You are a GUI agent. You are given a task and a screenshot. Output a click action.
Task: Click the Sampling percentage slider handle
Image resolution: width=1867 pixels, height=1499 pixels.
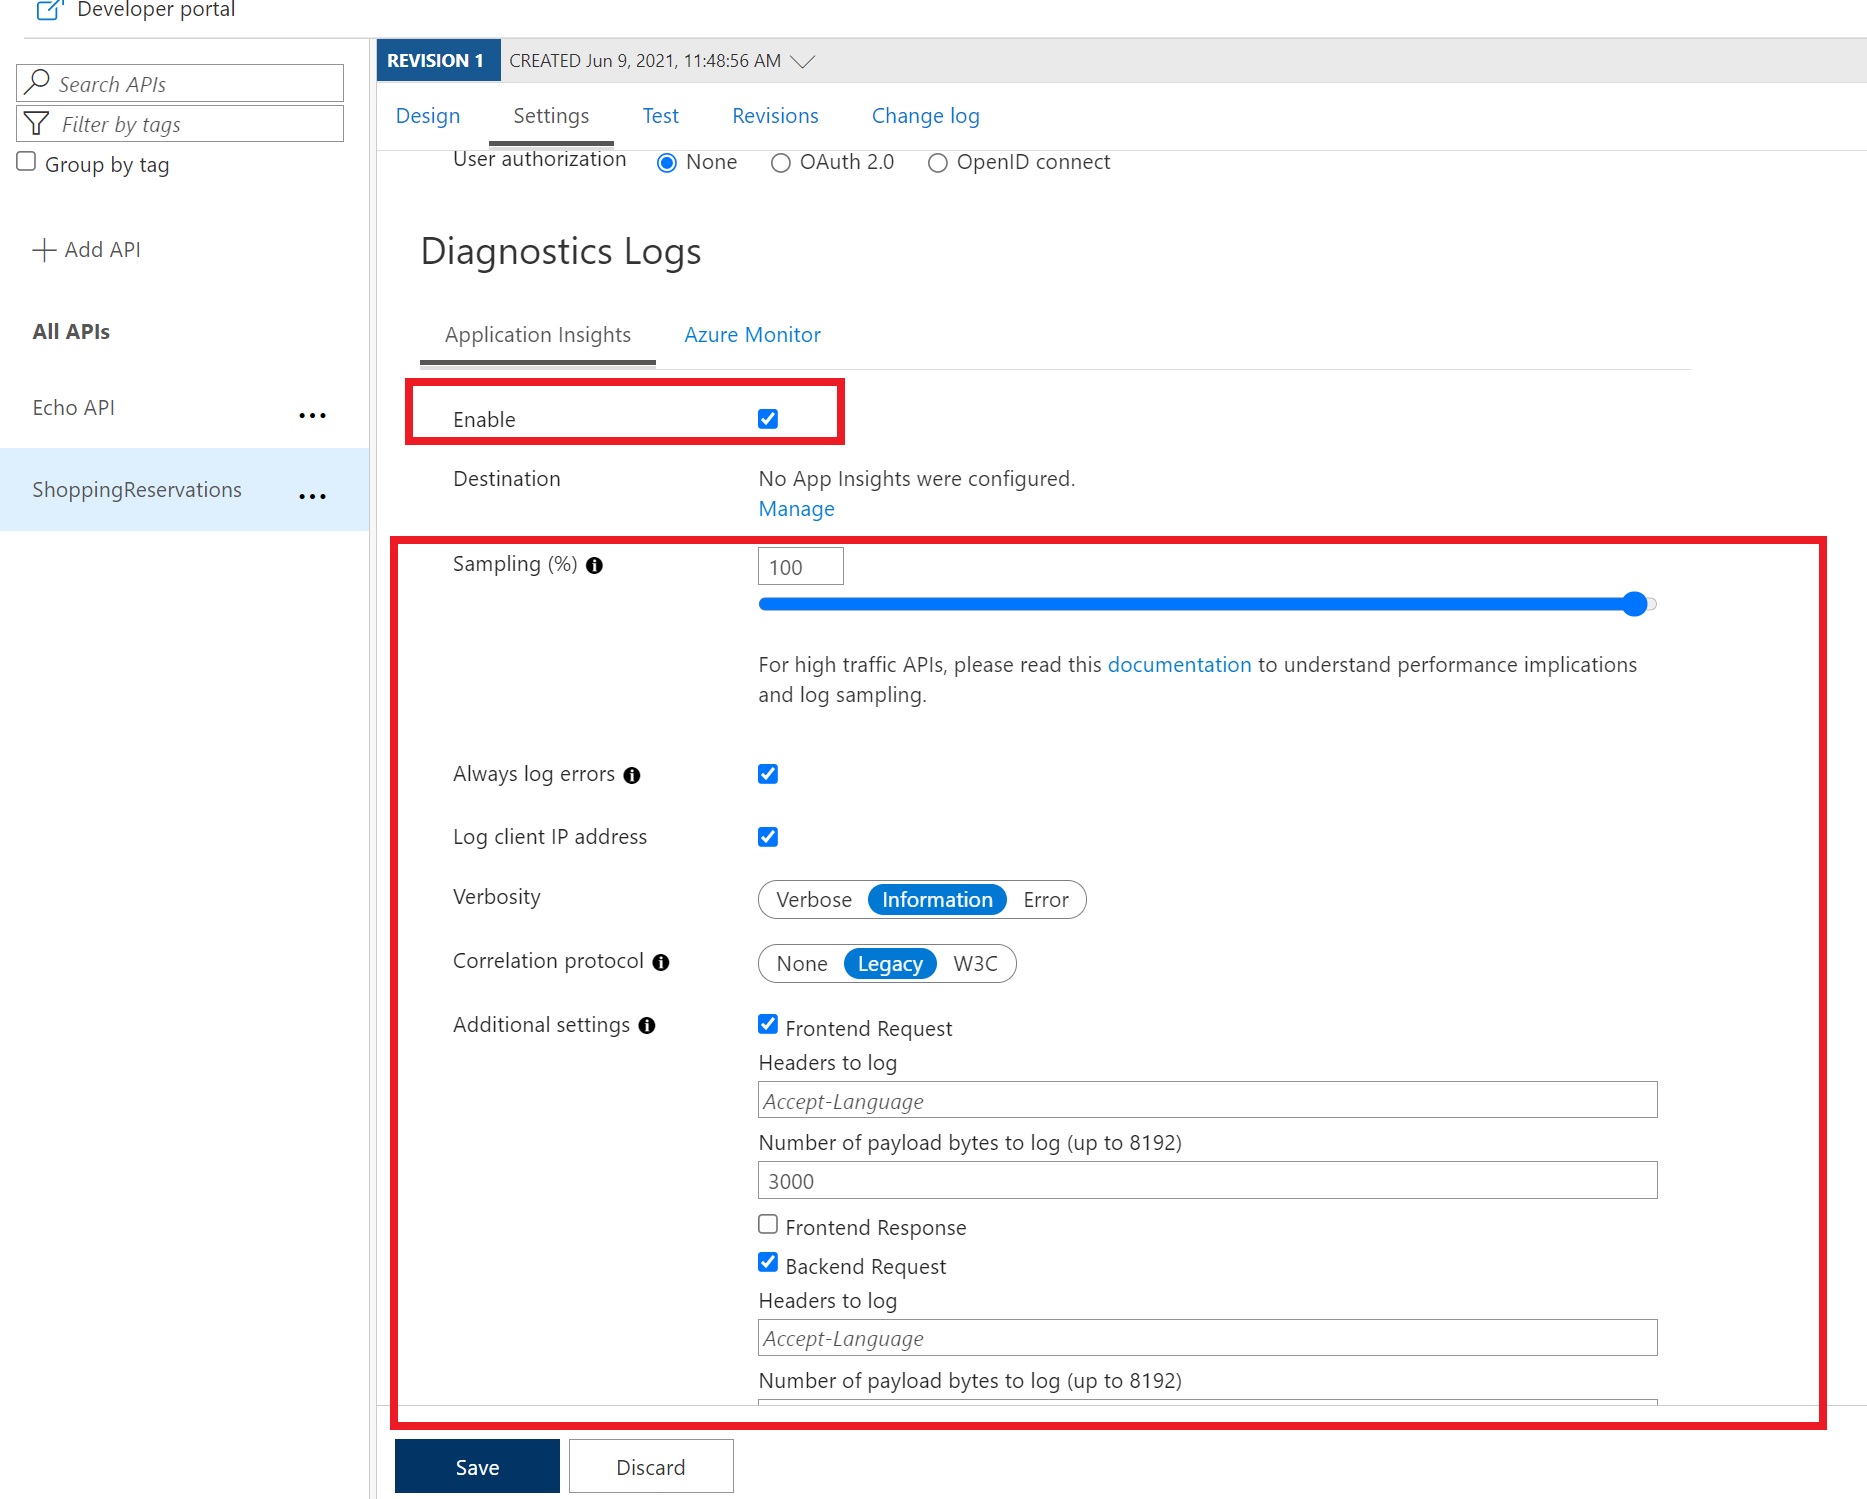pyautogui.click(x=1635, y=604)
